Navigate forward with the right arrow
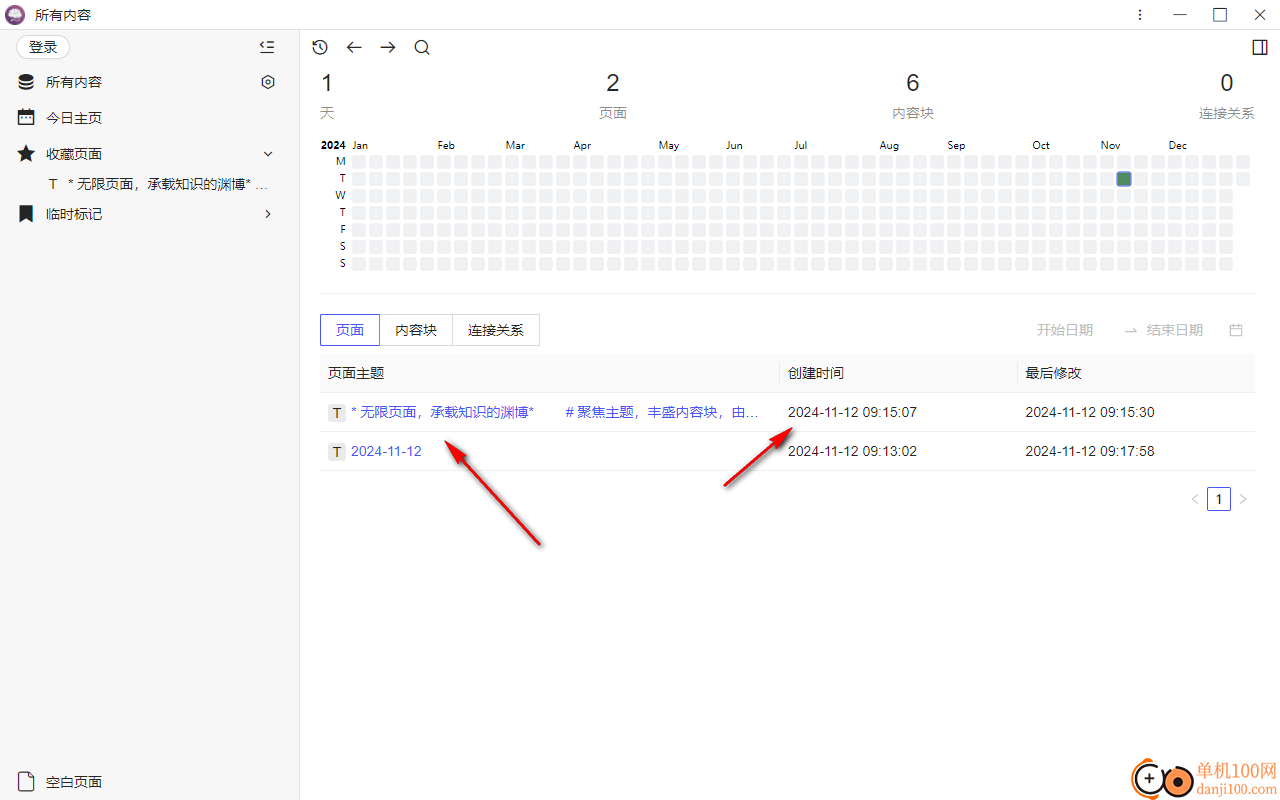The image size is (1280, 800). 388,47
